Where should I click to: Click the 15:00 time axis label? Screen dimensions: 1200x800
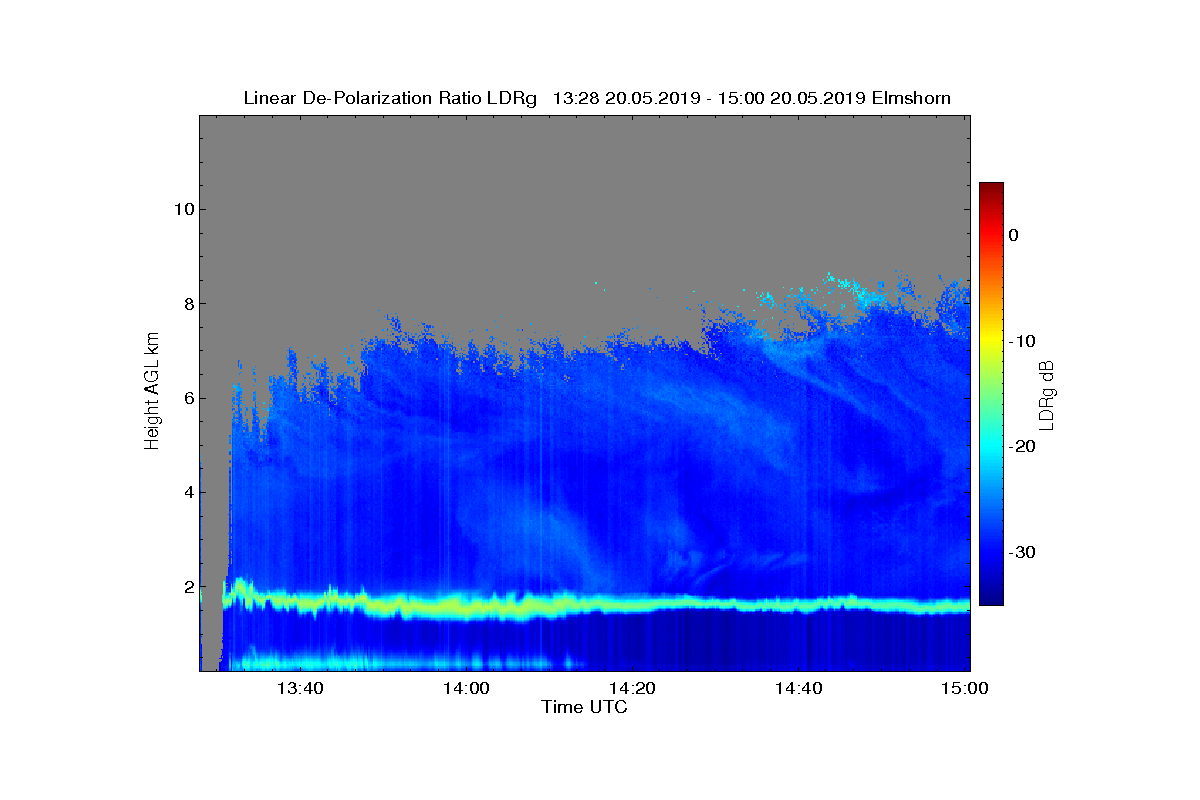pyautogui.click(x=964, y=688)
